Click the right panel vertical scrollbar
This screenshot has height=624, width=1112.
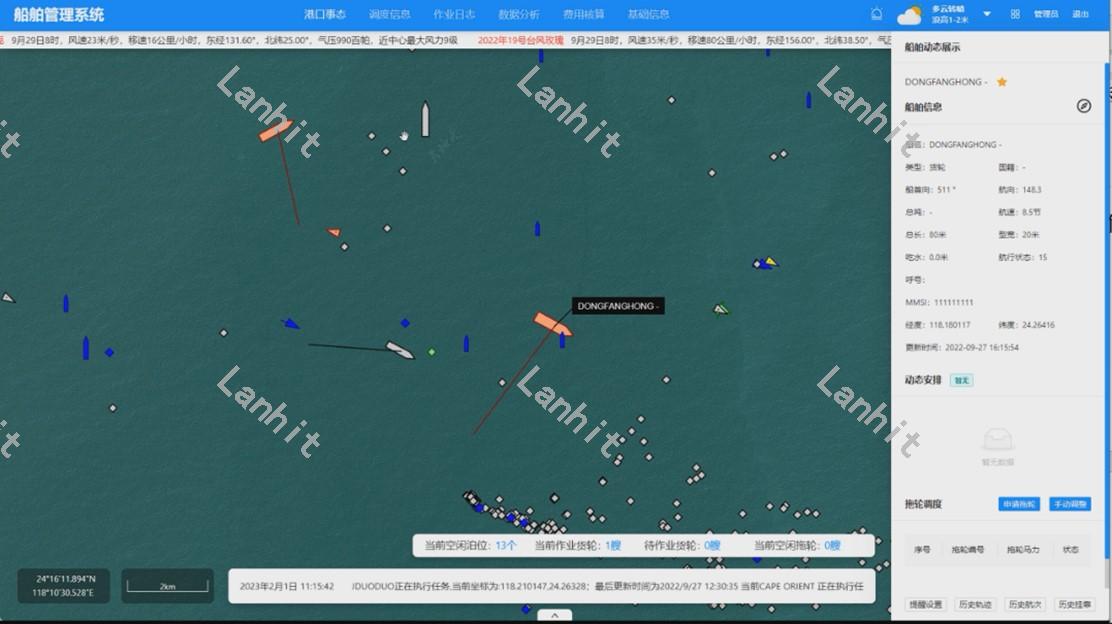[x=1107, y=300]
